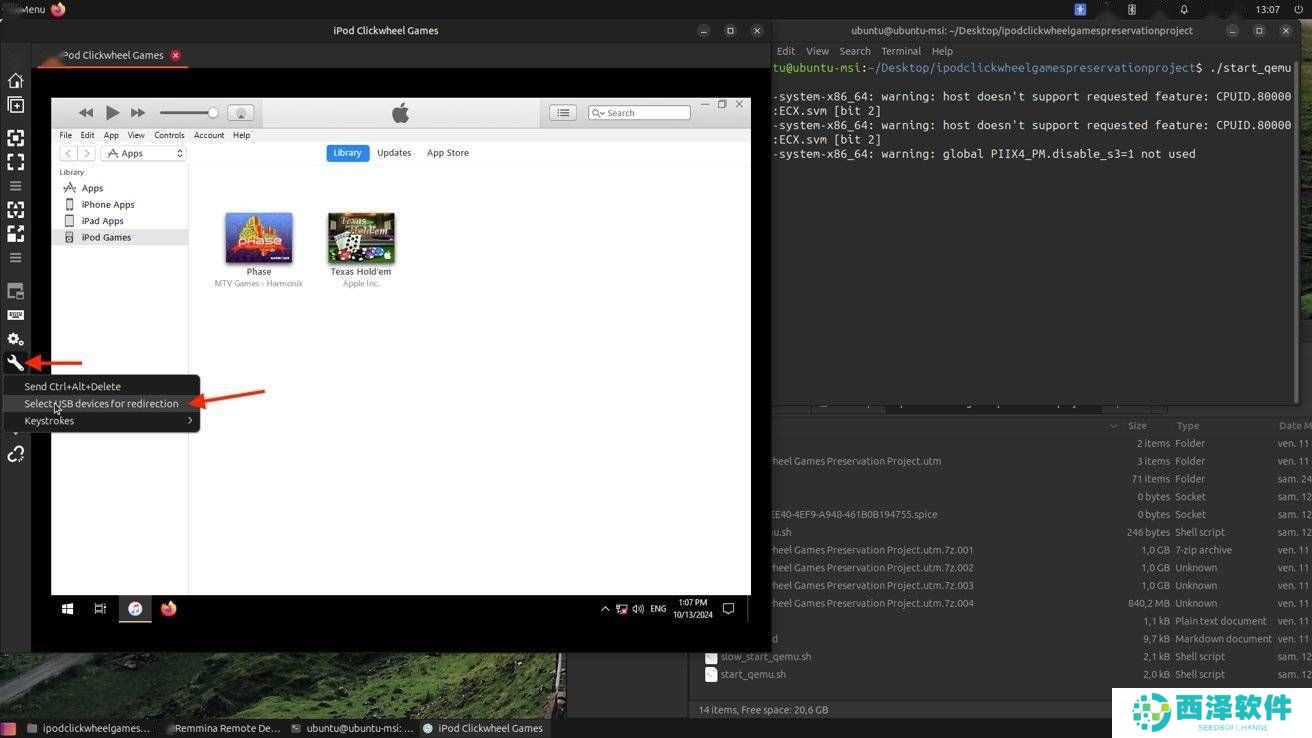Adjust the iTunes volume slider
1312x738 pixels.
tap(188, 113)
